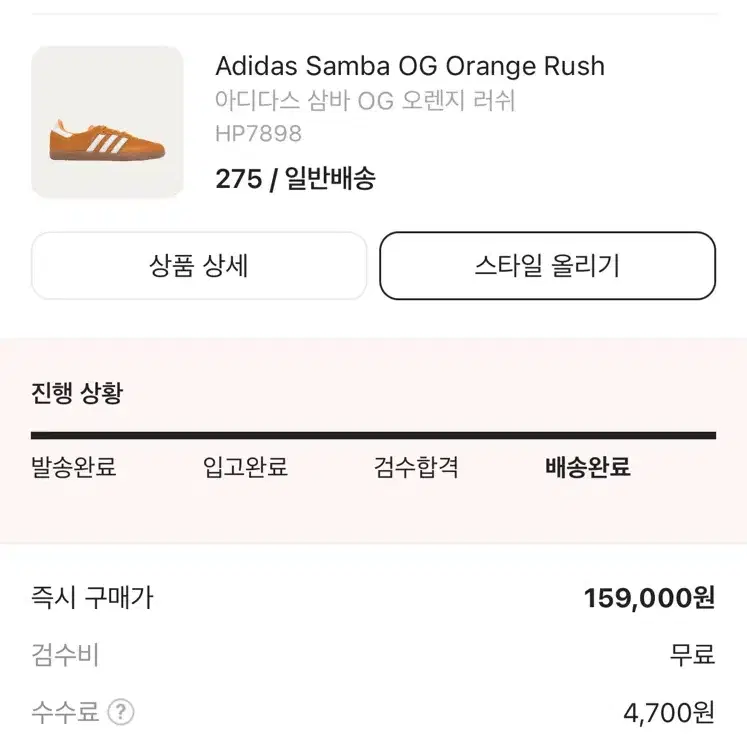Click the black progress bar under 진행 상황

tap(374, 435)
